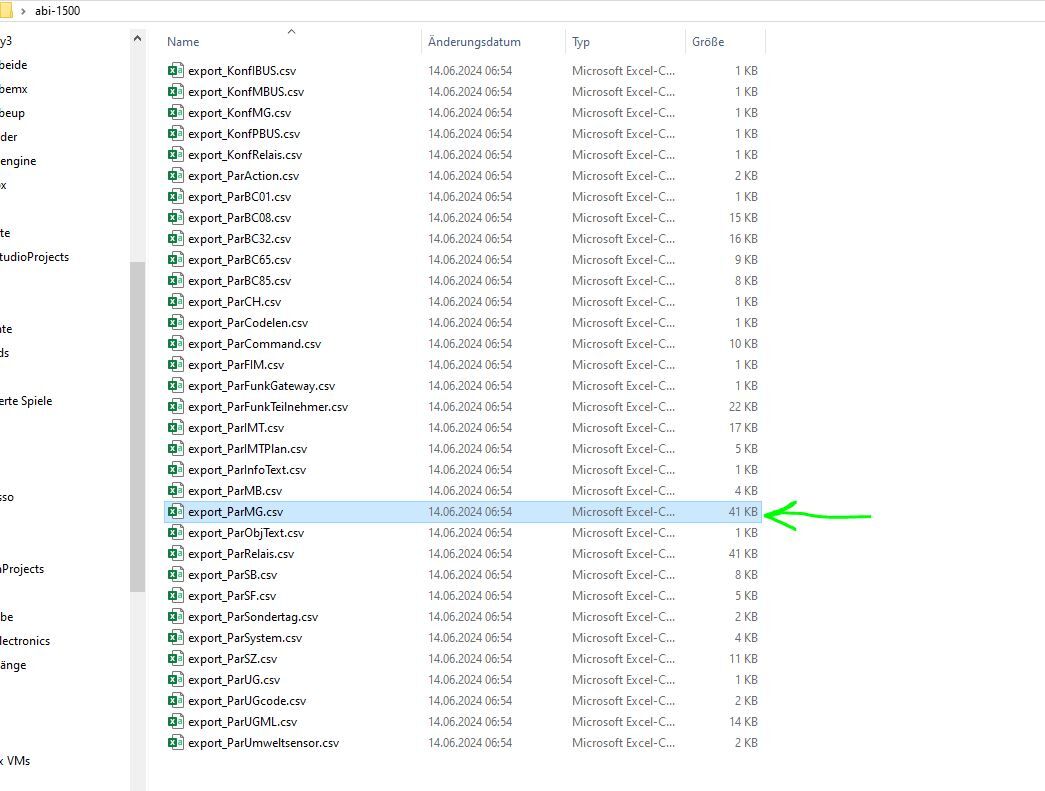Click the 15 KB size of export_ParBC08.csv

(x=743, y=217)
